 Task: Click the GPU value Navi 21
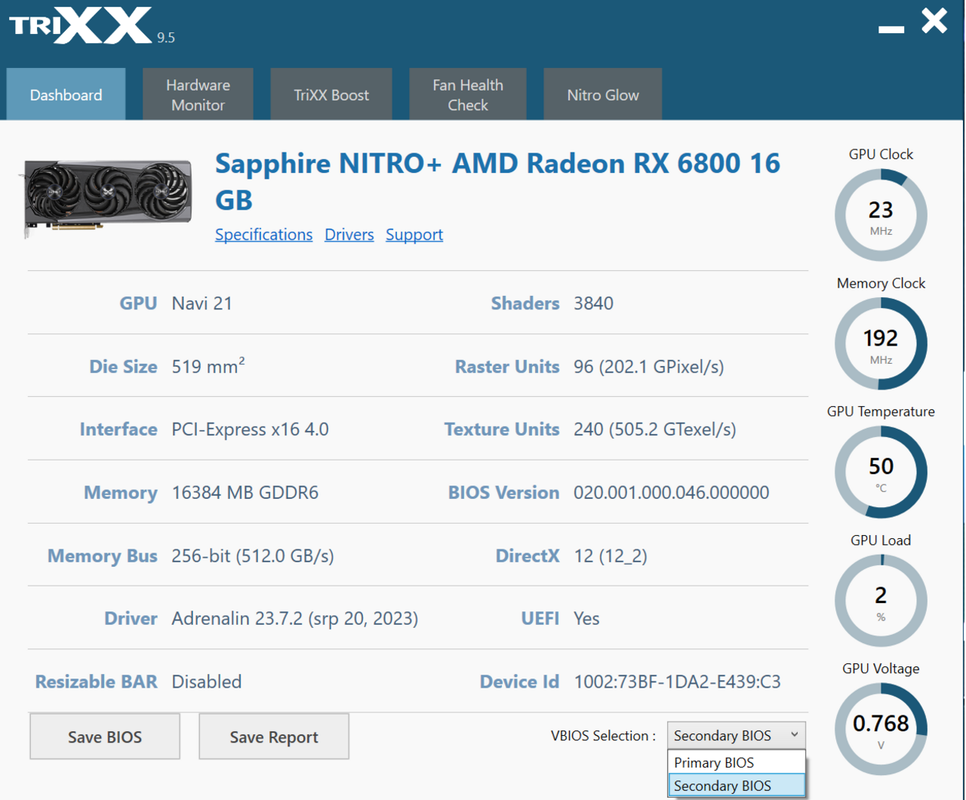click(x=202, y=303)
